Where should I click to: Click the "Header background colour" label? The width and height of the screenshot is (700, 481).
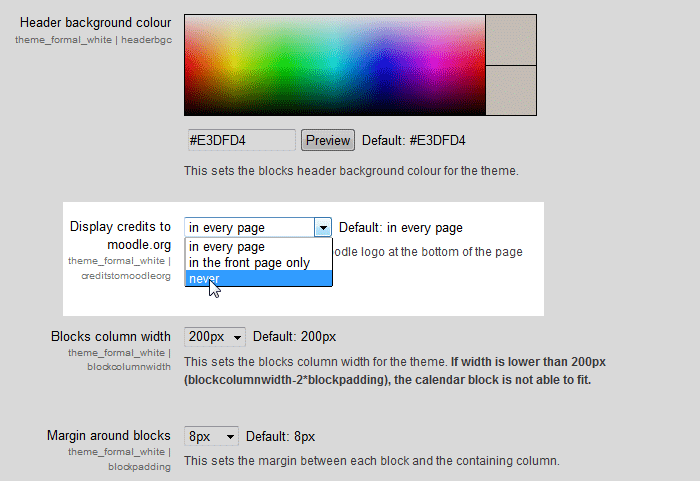(95, 22)
